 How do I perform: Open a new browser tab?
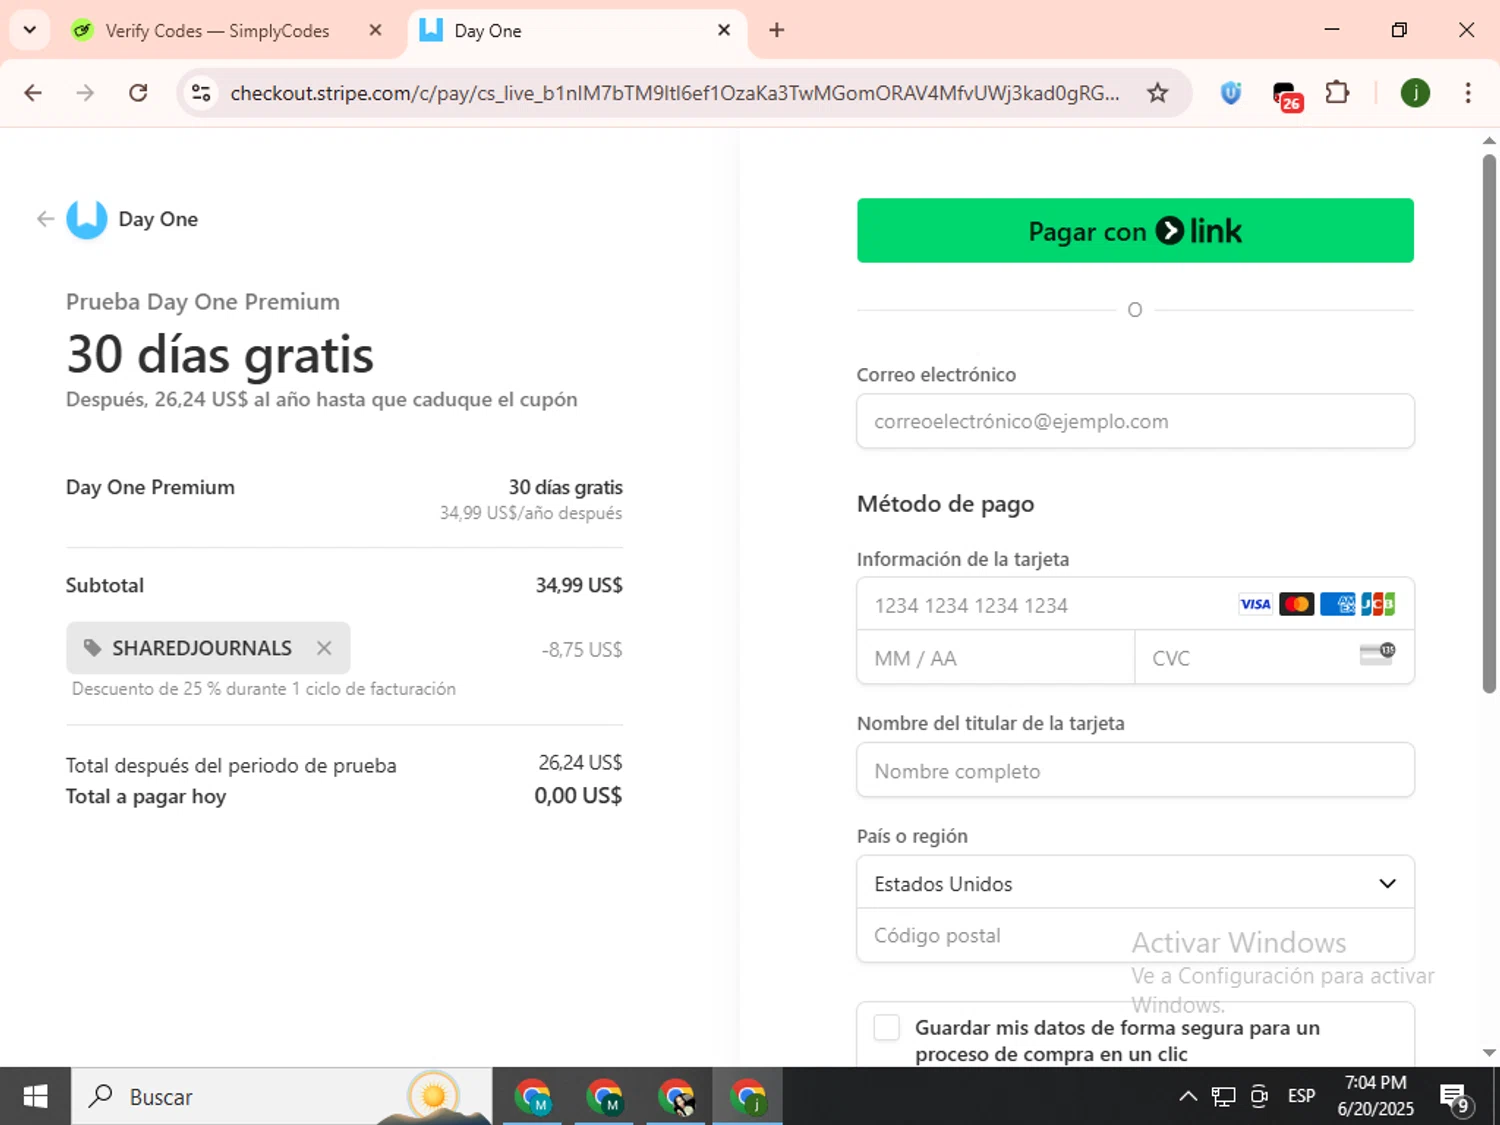(x=777, y=30)
